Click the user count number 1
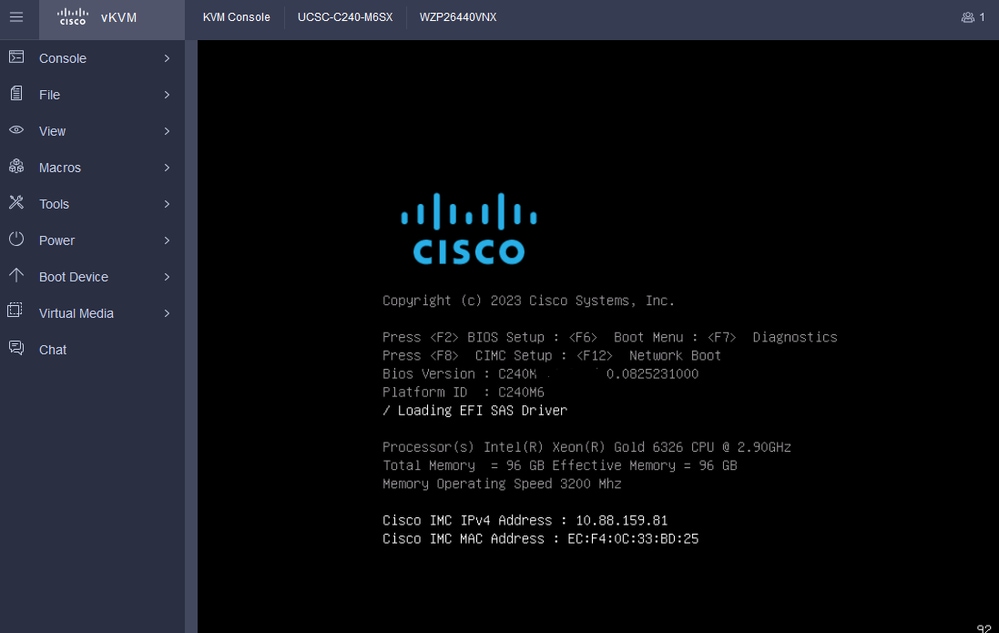999x633 pixels. click(x=982, y=17)
